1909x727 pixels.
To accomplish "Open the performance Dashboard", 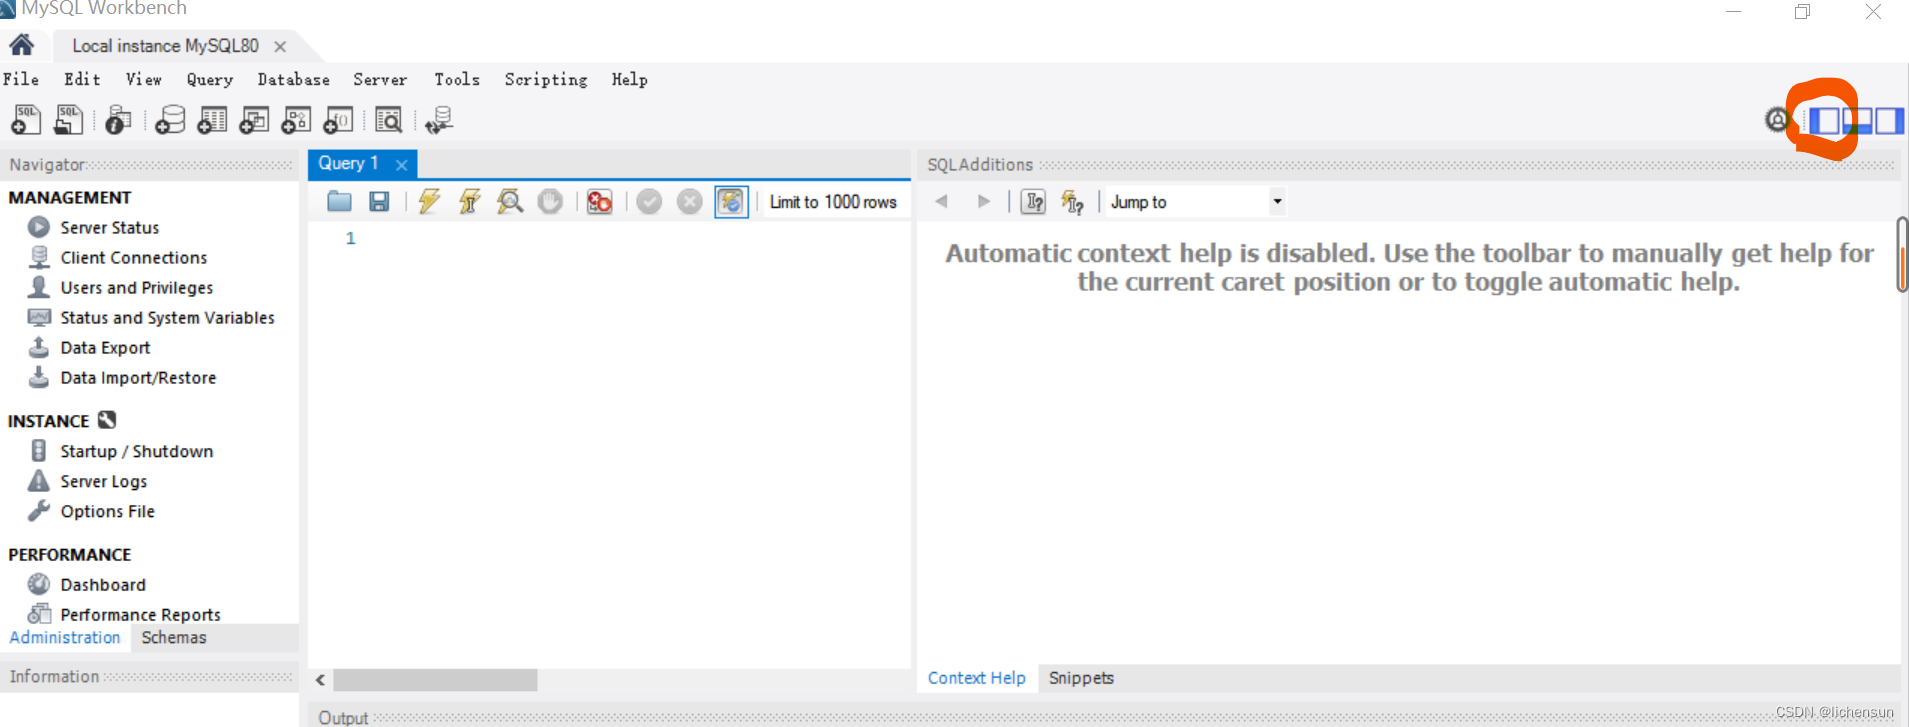I will click(x=102, y=584).
